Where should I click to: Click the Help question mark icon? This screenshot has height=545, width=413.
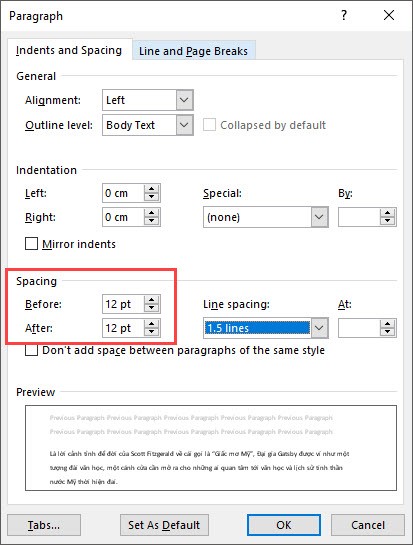pyautogui.click(x=344, y=15)
